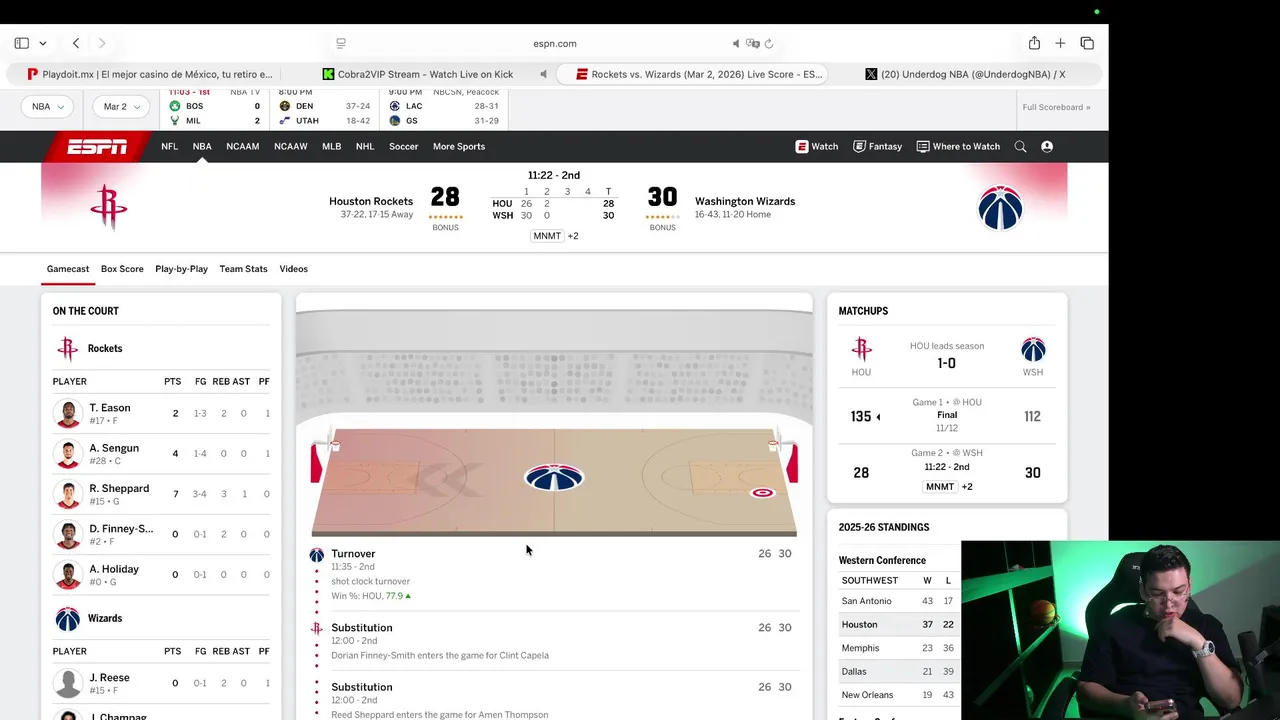Open the Mar 2 date dropdown

tap(121, 106)
